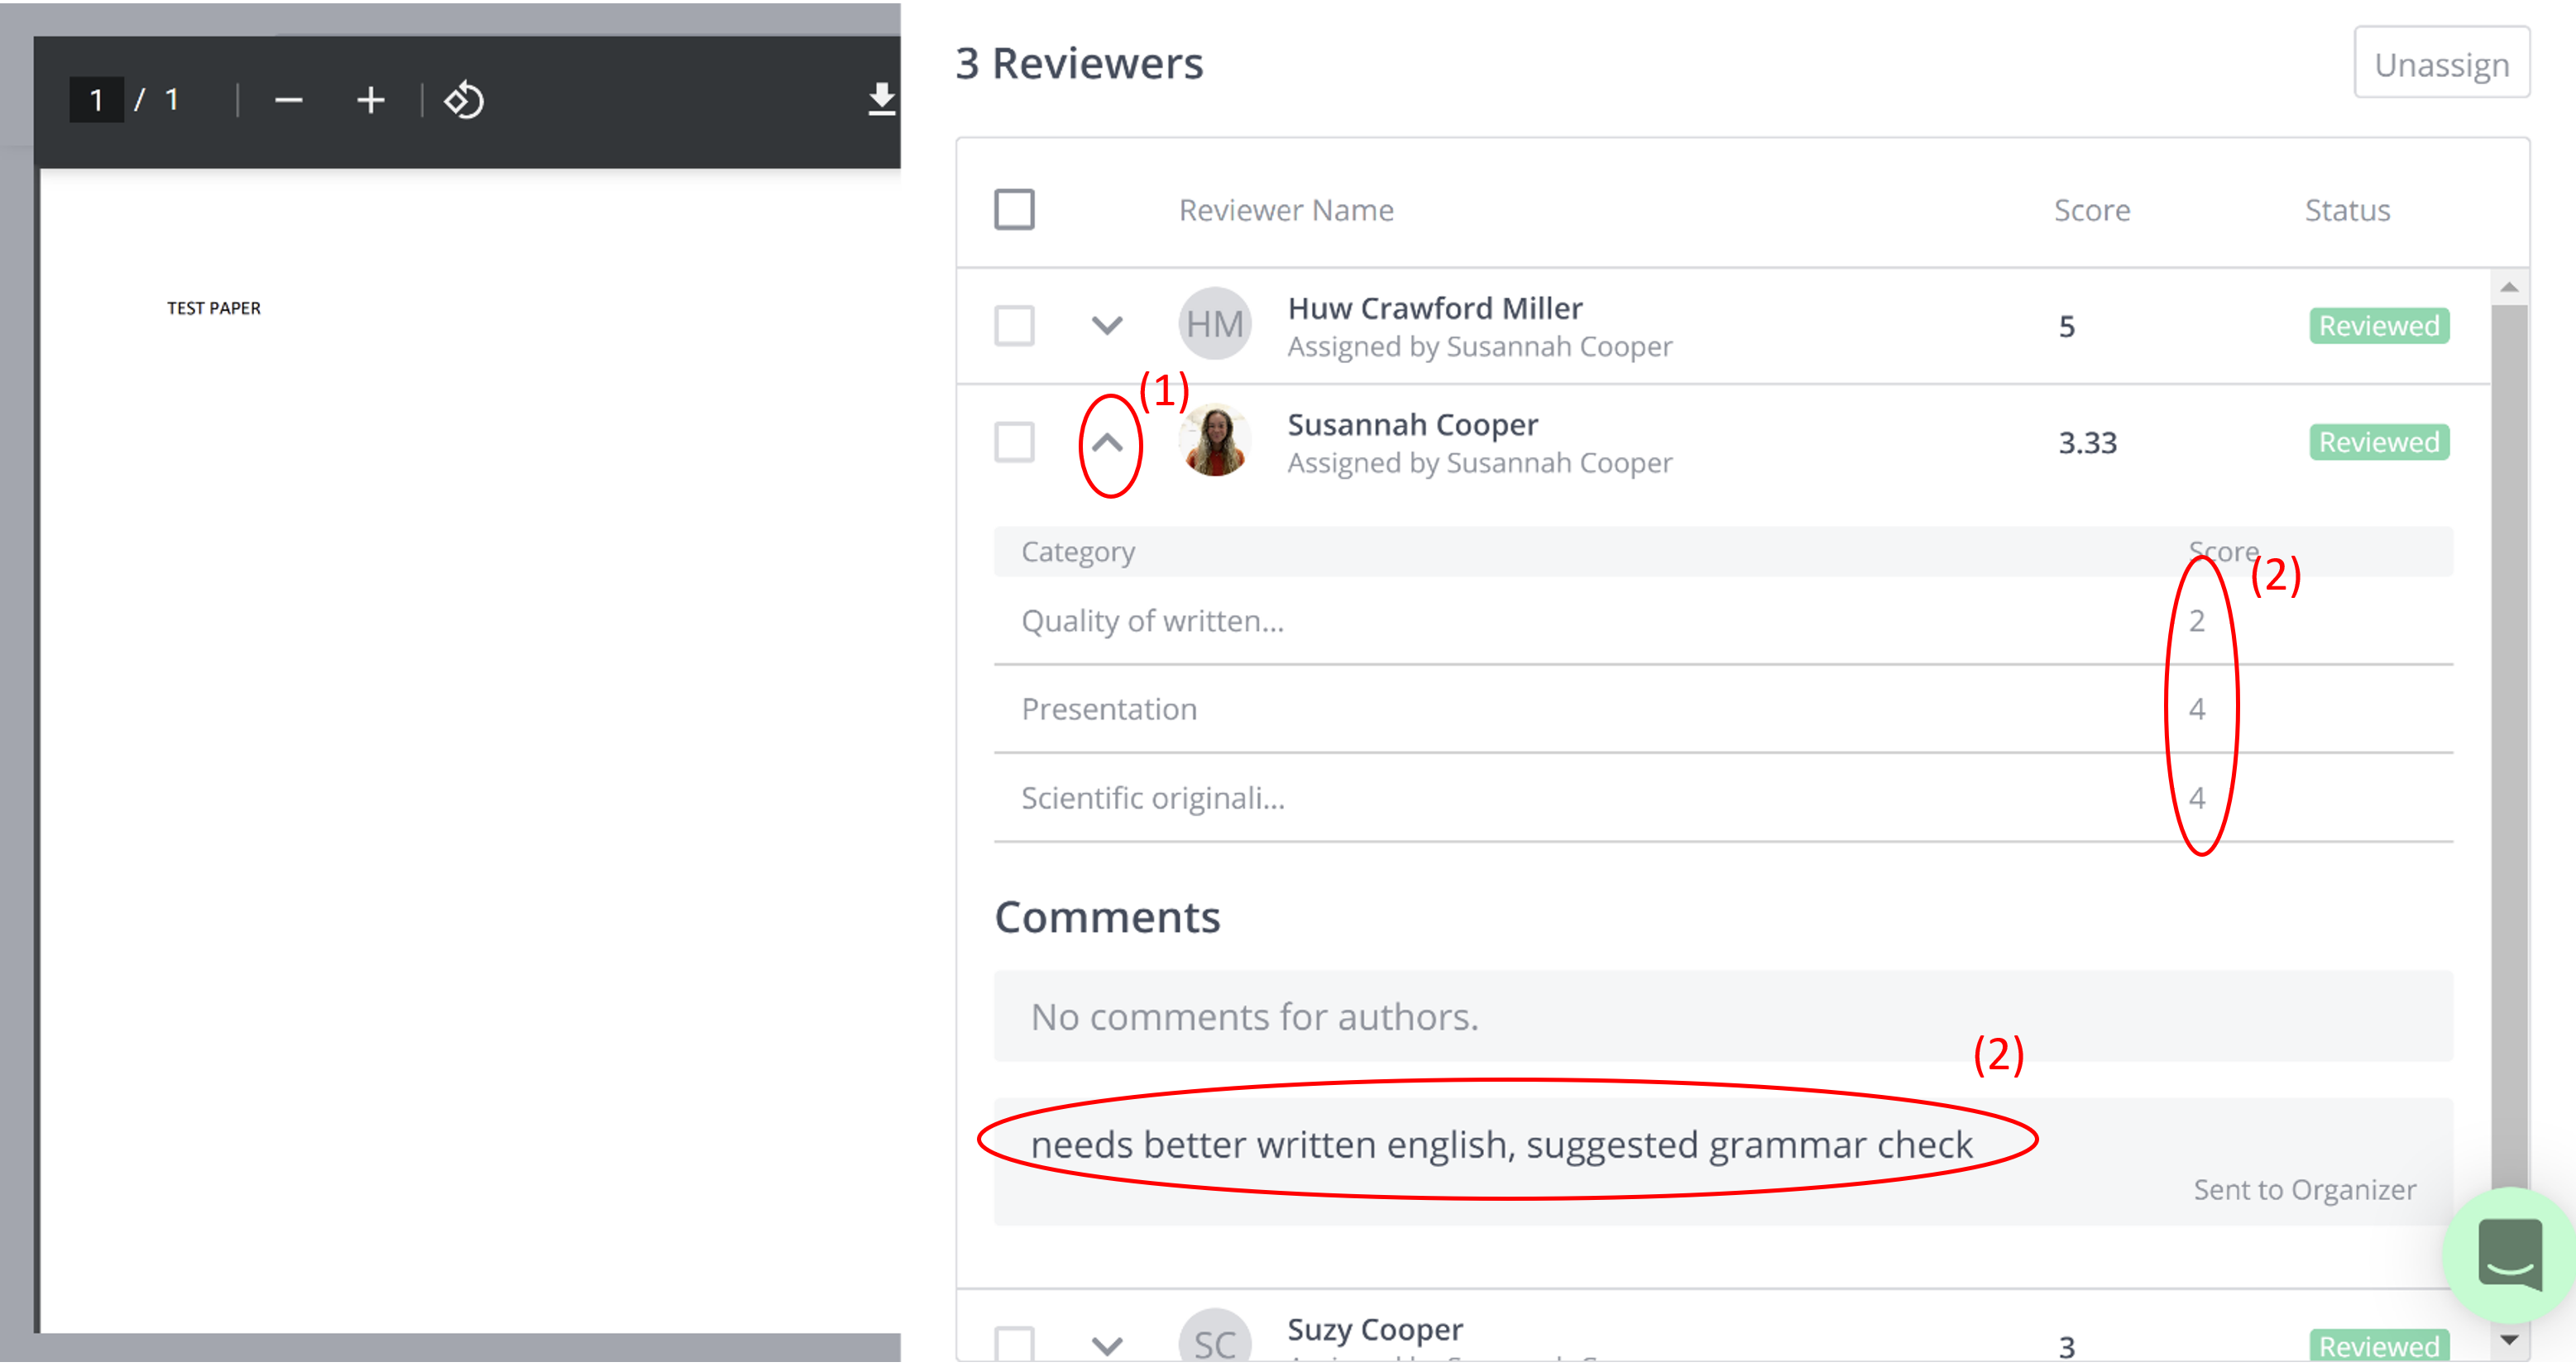The height and width of the screenshot is (1367, 2576).
Task: Click Reviewed status for Suzy Cooper
Action: [x=2379, y=1346]
